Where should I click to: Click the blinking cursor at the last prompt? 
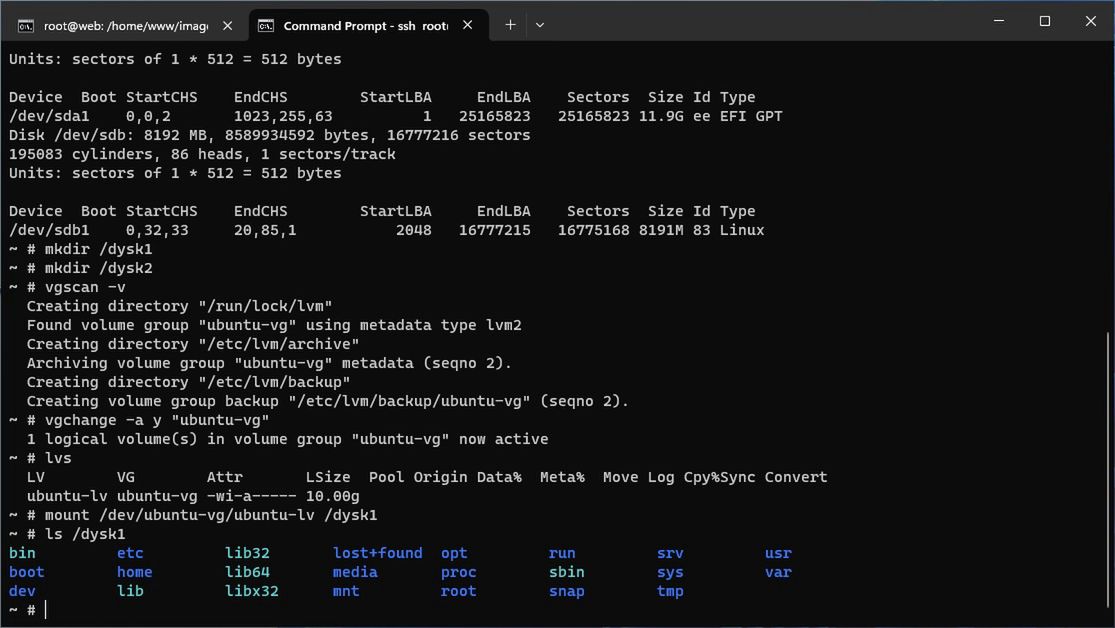point(46,610)
